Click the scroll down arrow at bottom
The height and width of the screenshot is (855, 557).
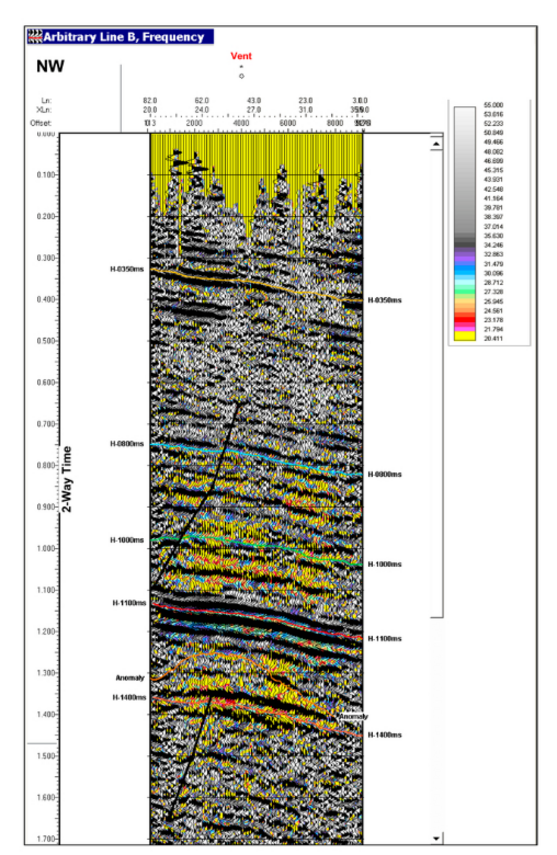[x=436, y=839]
